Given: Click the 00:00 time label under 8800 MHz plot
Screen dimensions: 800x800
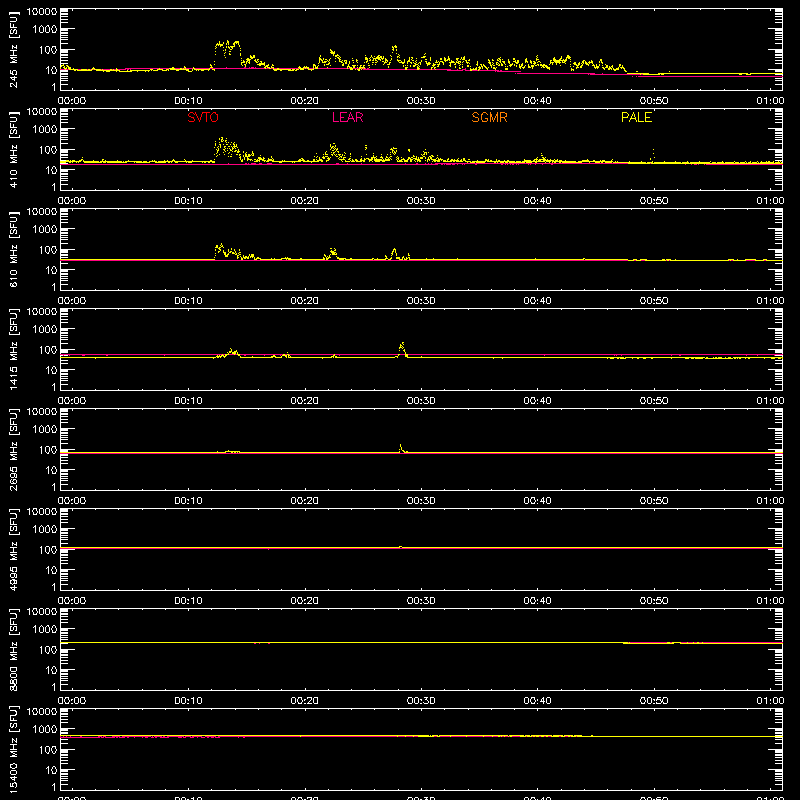Looking at the screenshot, I should pyautogui.click(x=72, y=701).
